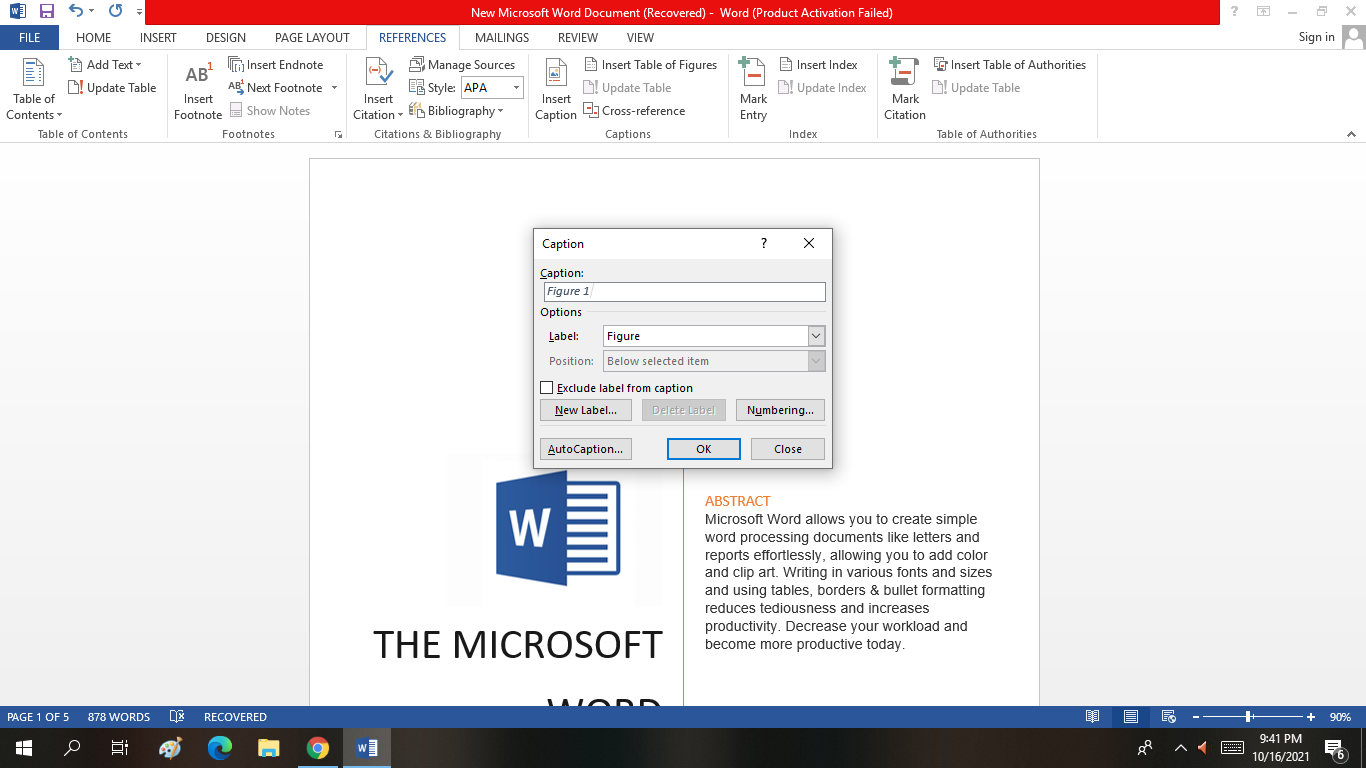Open the Insert Citation menu
The height and width of the screenshot is (768, 1366).
tap(378, 89)
